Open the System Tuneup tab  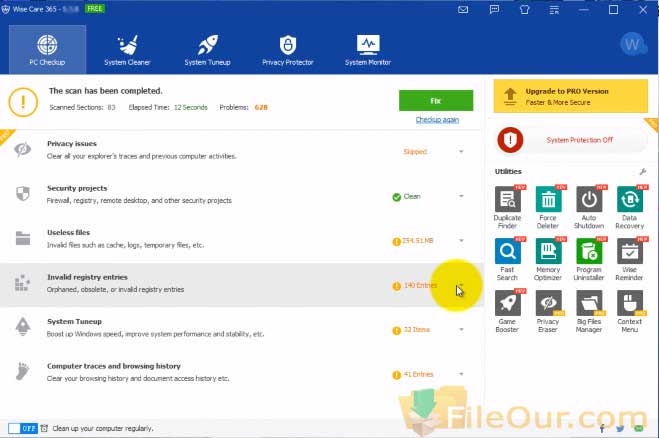point(207,50)
